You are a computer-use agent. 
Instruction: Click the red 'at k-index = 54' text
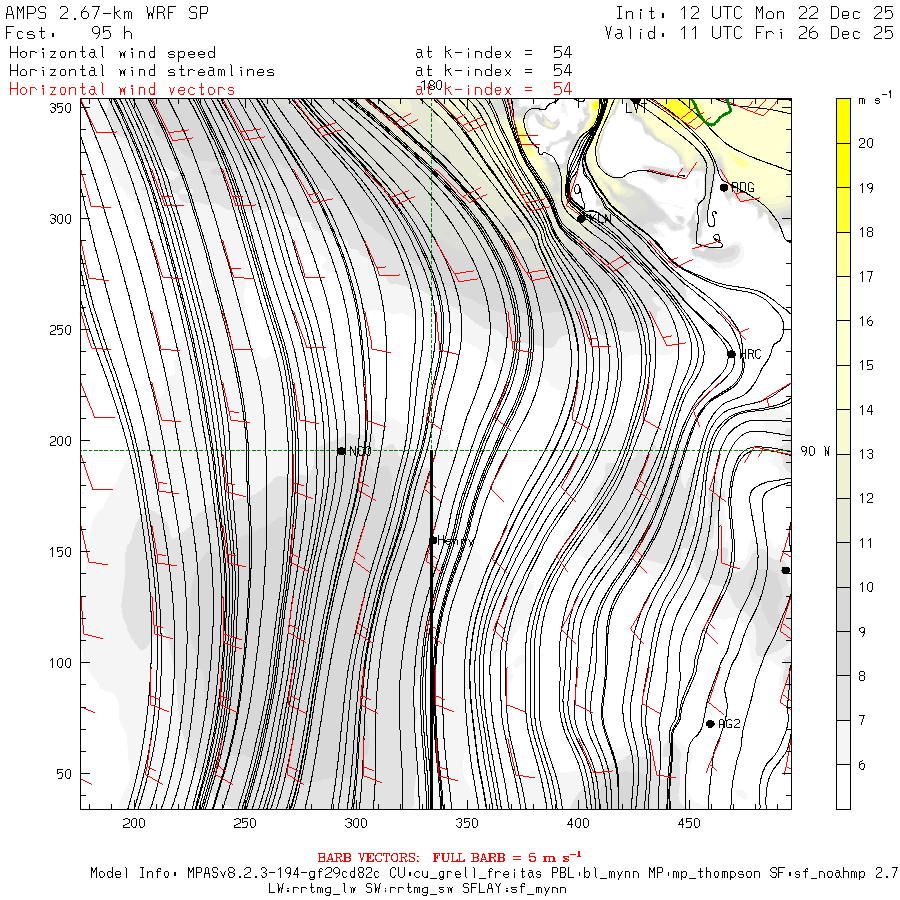click(494, 90)
